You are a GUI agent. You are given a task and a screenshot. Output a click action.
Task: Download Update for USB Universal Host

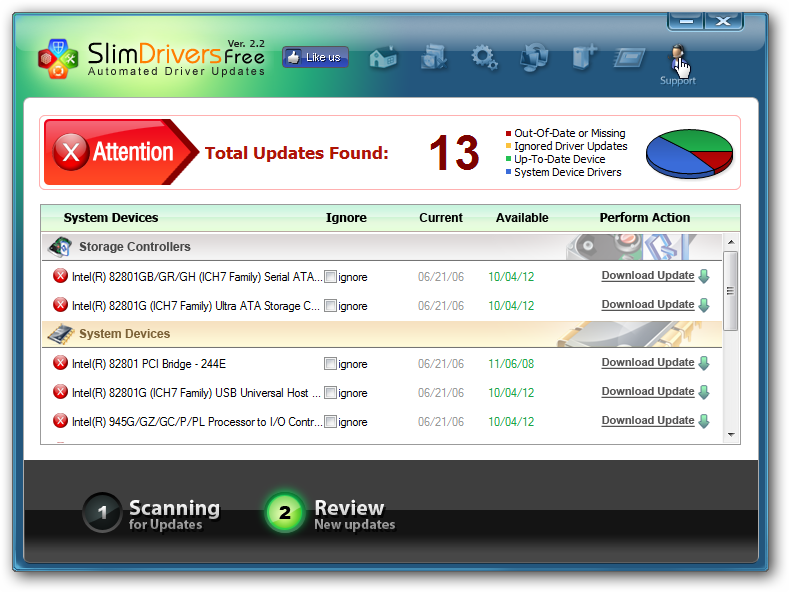[x=648, y=392]
